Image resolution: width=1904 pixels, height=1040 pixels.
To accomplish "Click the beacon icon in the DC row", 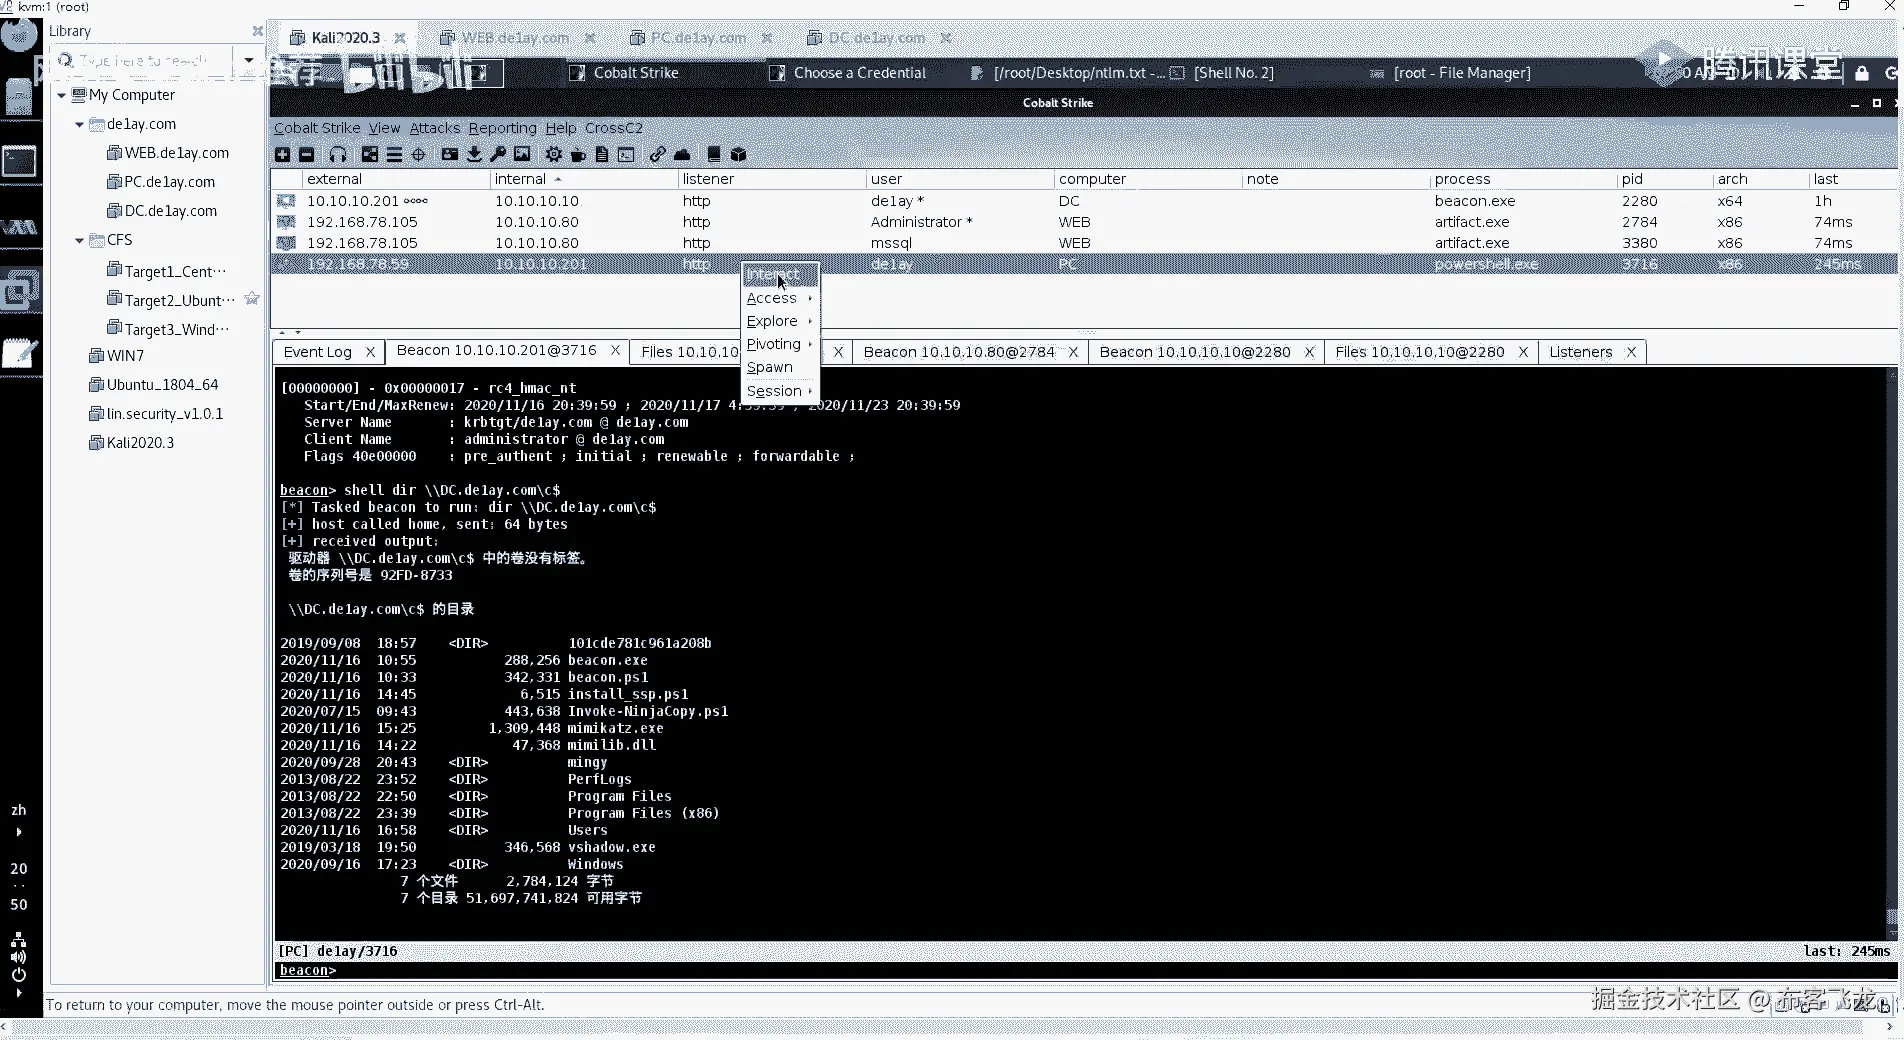I will (286, 201).
